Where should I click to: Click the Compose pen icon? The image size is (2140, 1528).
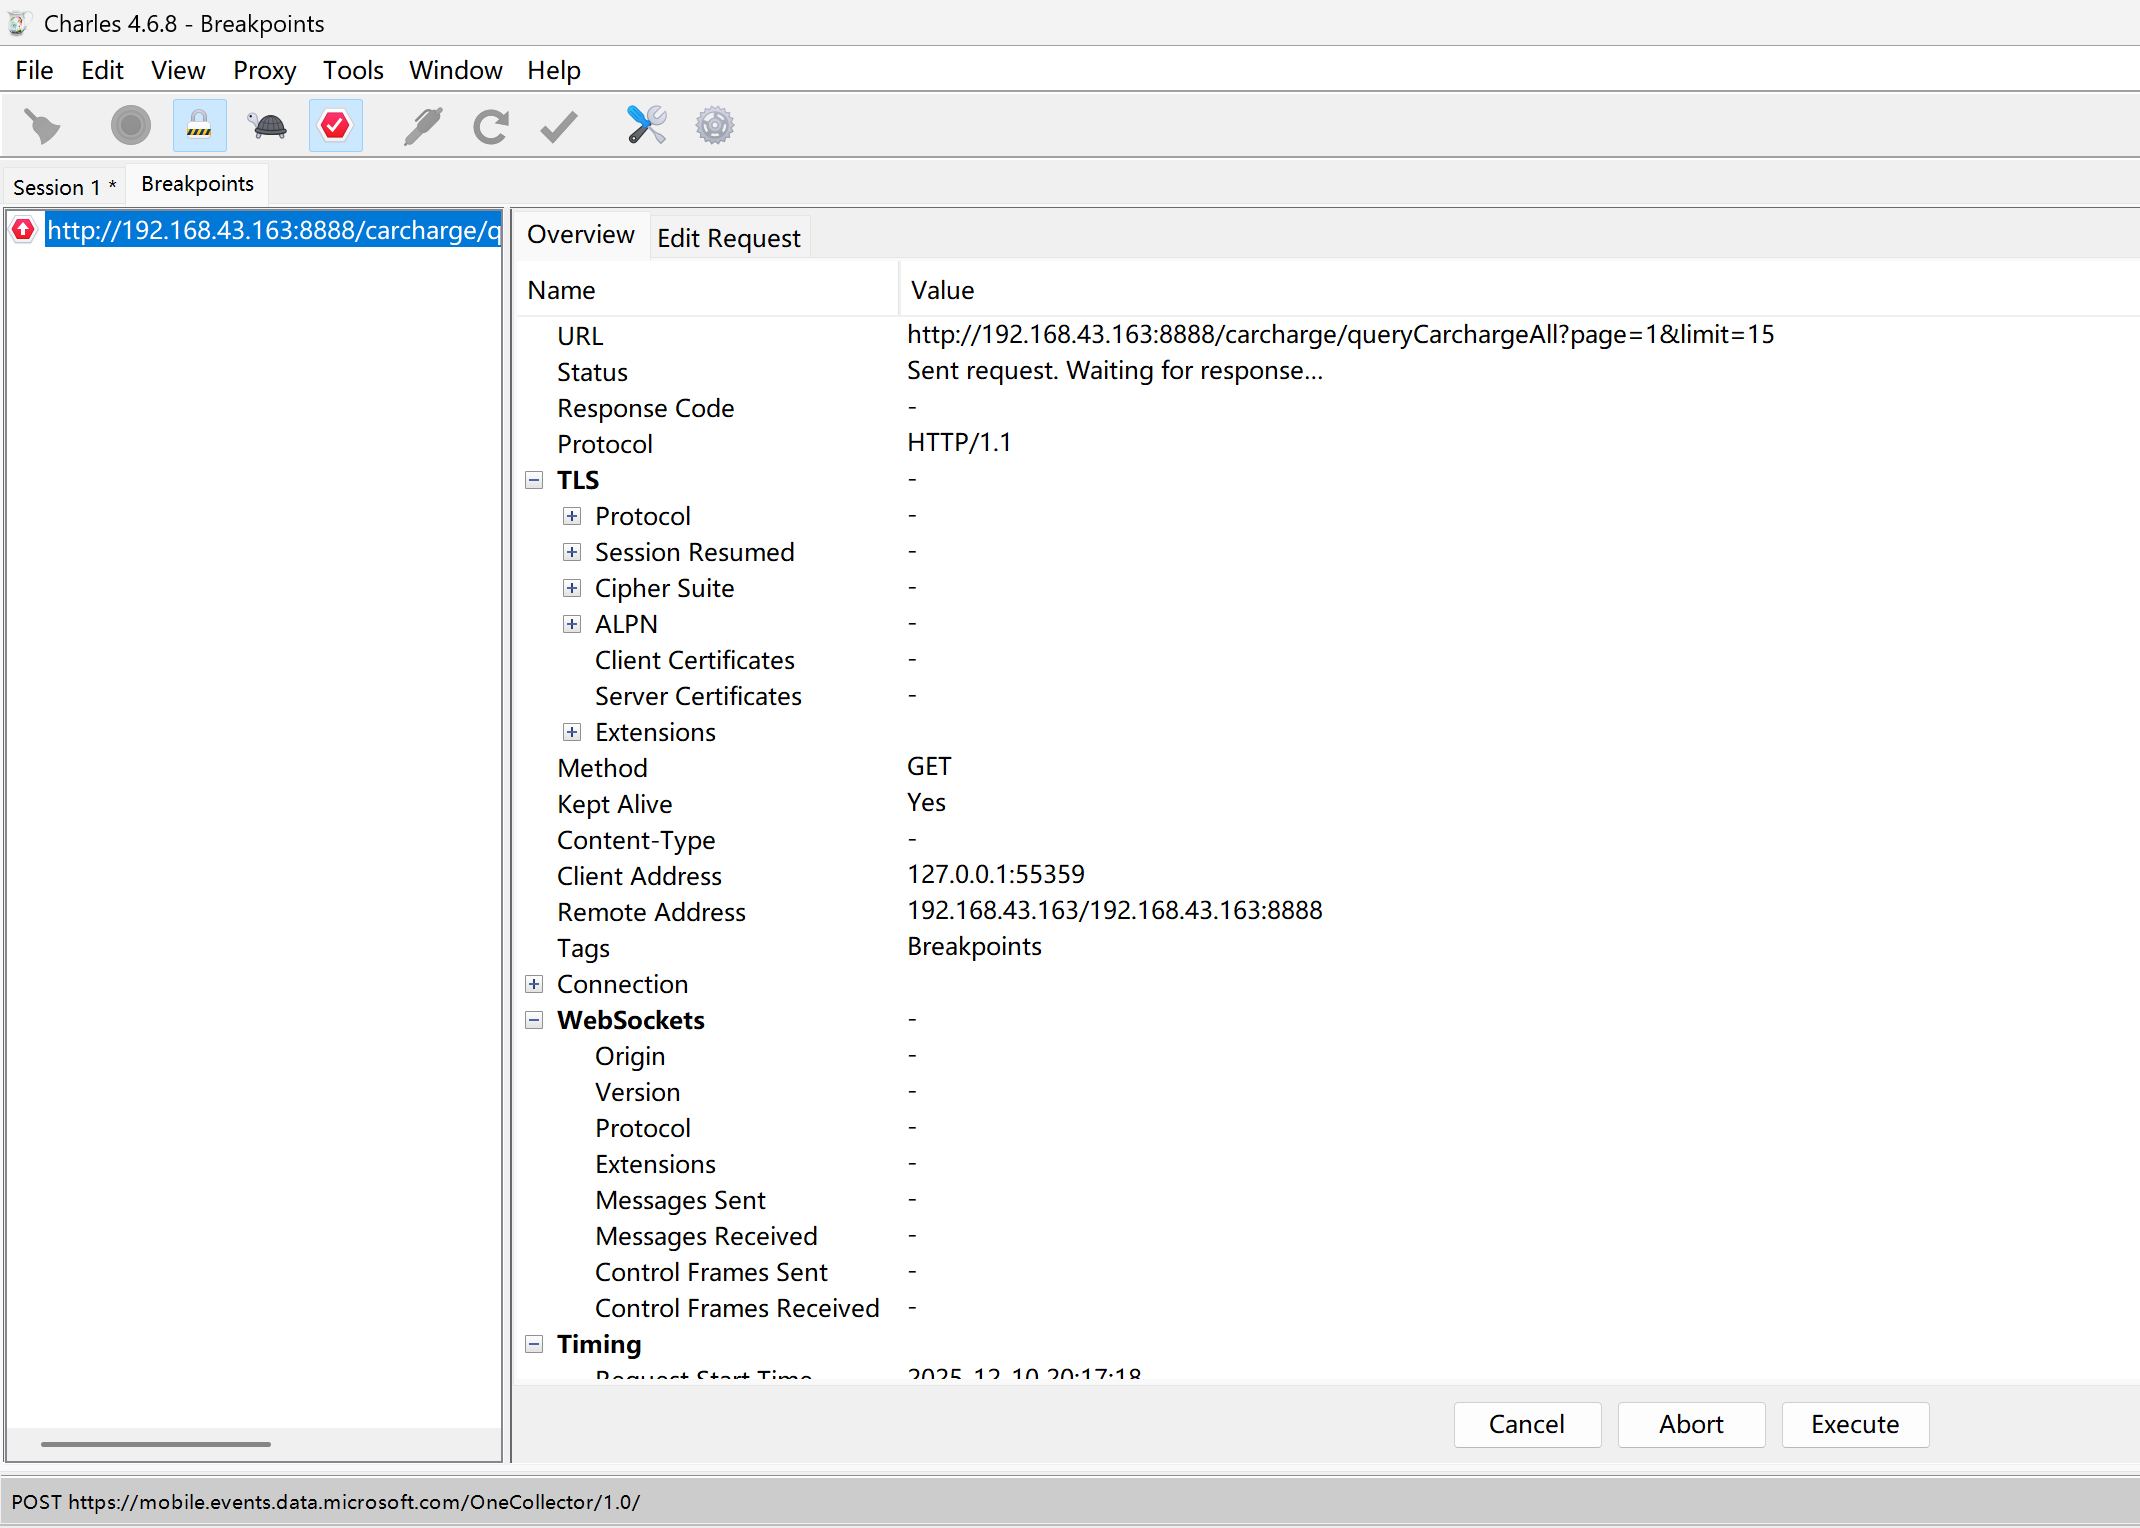pos(423,126)
